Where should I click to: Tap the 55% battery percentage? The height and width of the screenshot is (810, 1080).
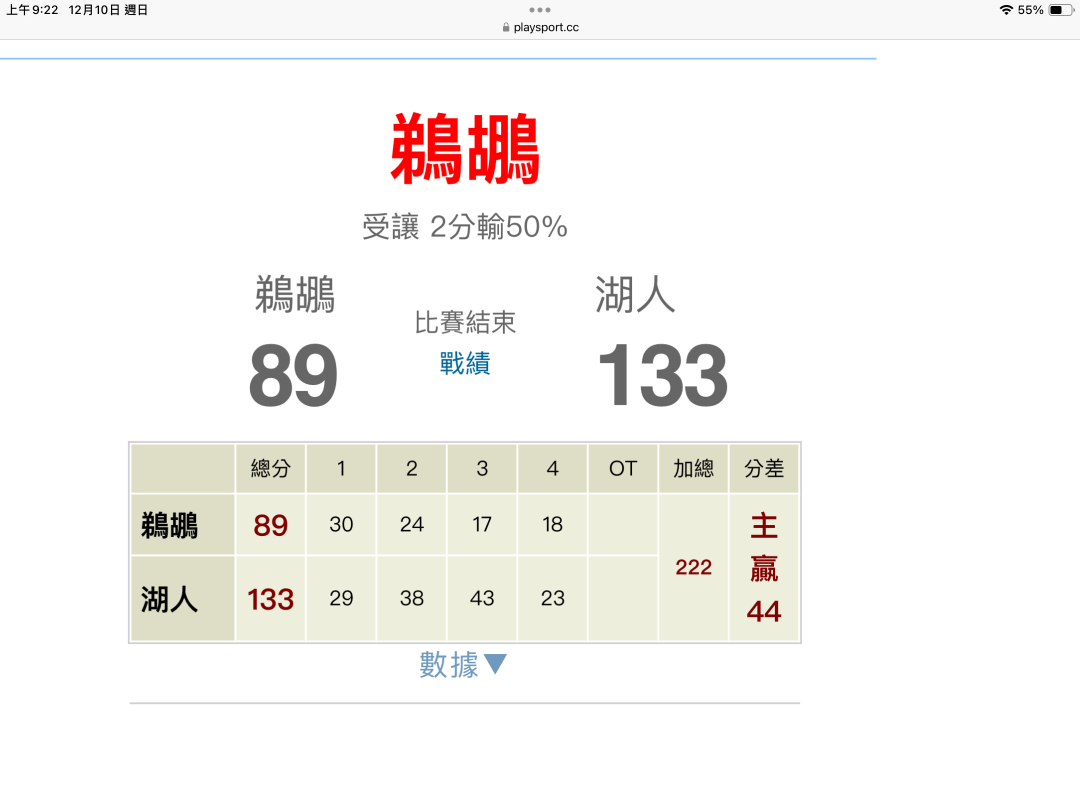1030,10
